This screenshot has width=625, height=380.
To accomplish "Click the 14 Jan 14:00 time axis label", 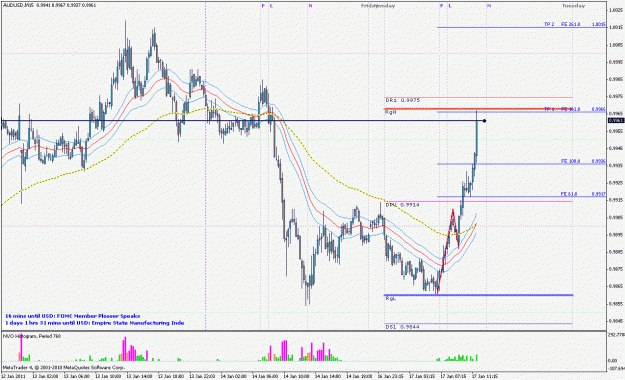I will pyautogui.click(x=328, y=376).
